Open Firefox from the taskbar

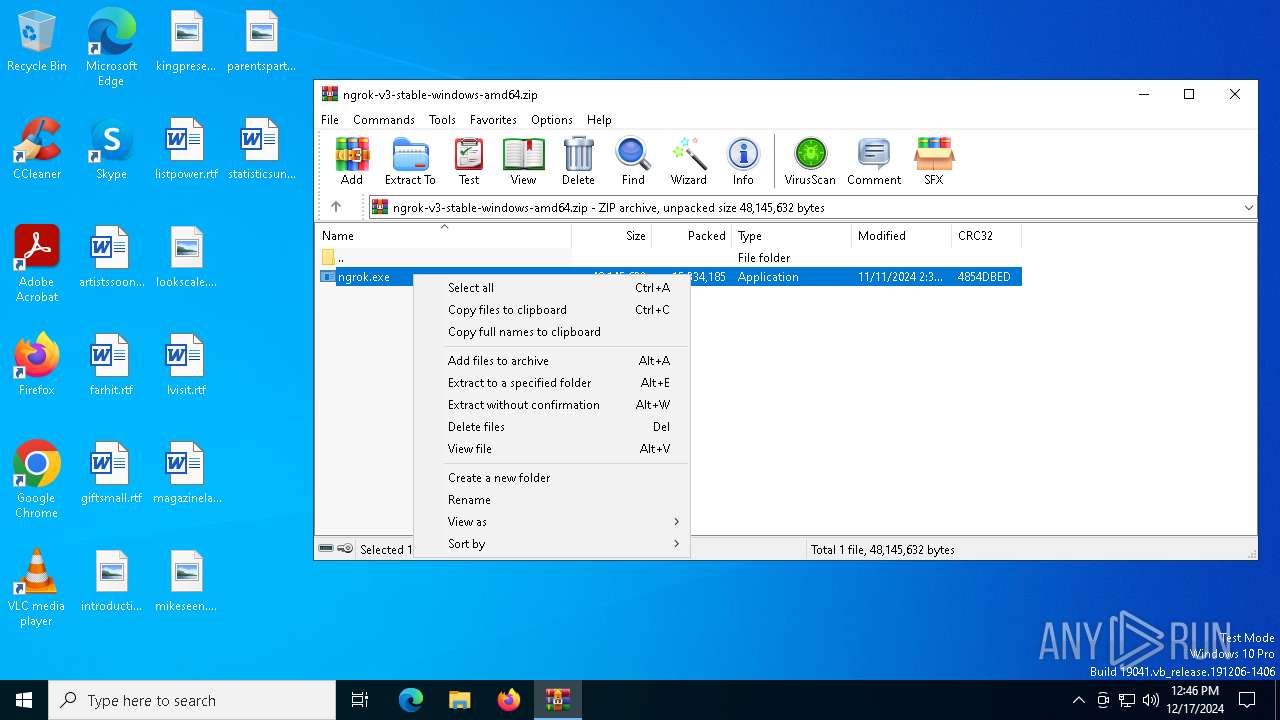[x=508, y=700]
